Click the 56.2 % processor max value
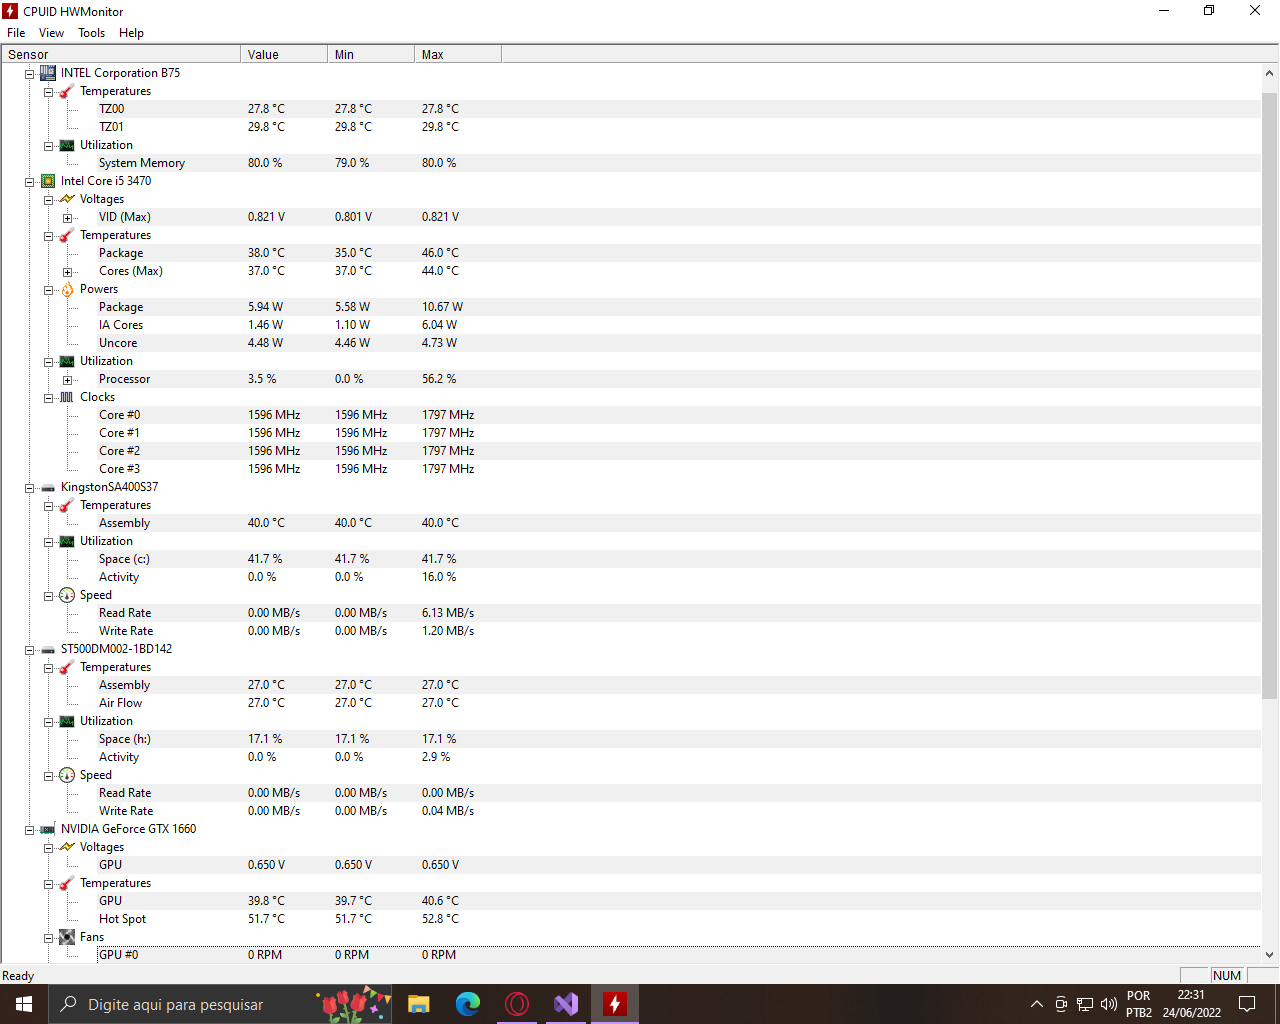 pos(438,379)
